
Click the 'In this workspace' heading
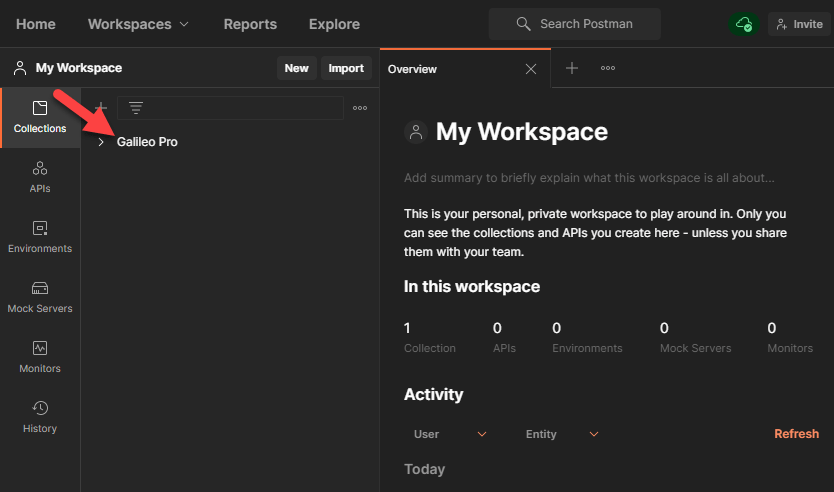[472, 287]
